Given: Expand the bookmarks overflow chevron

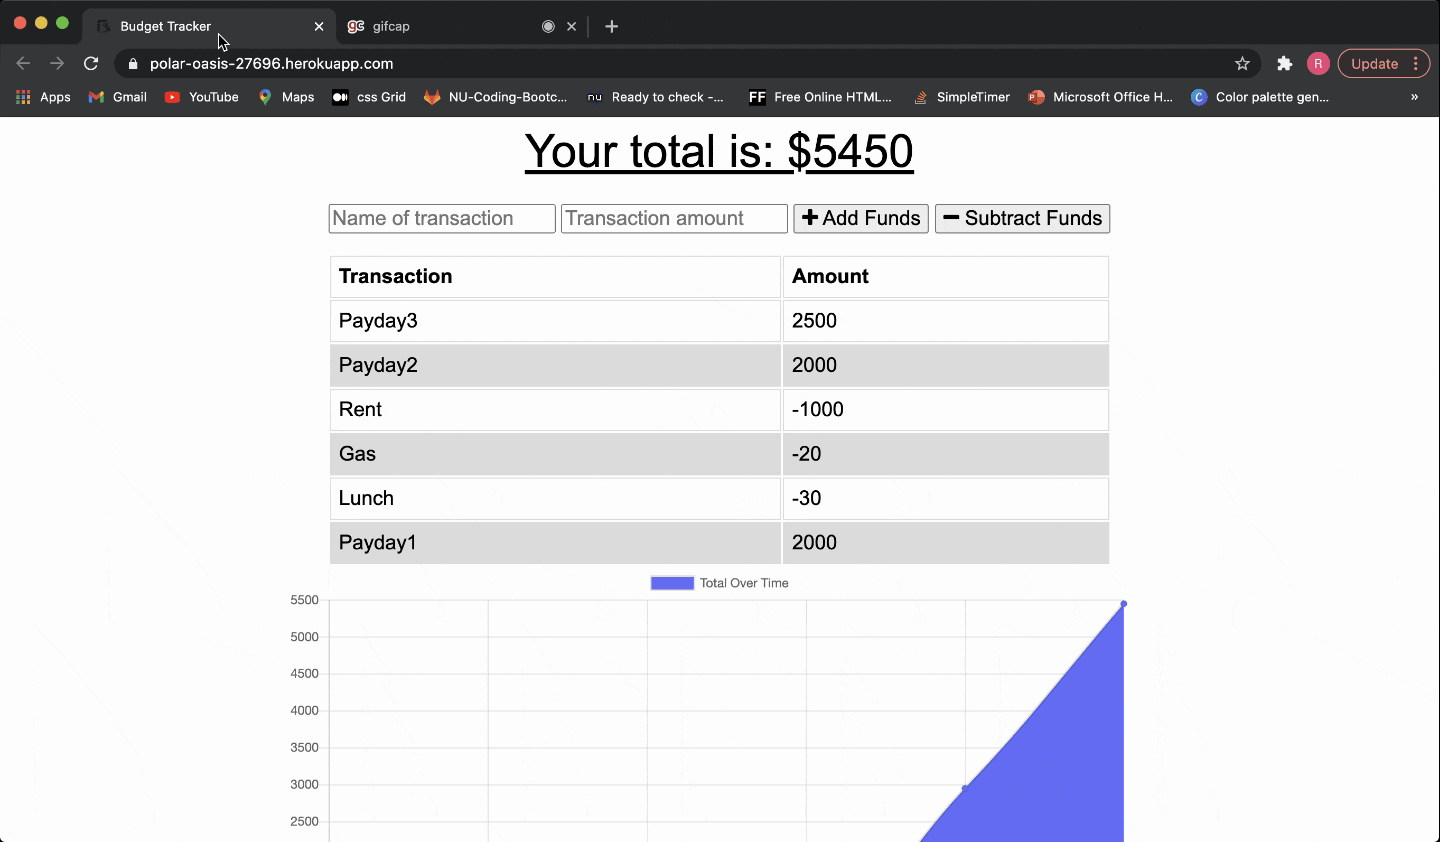Looking at the screenshot, I should click(1414, 97).
